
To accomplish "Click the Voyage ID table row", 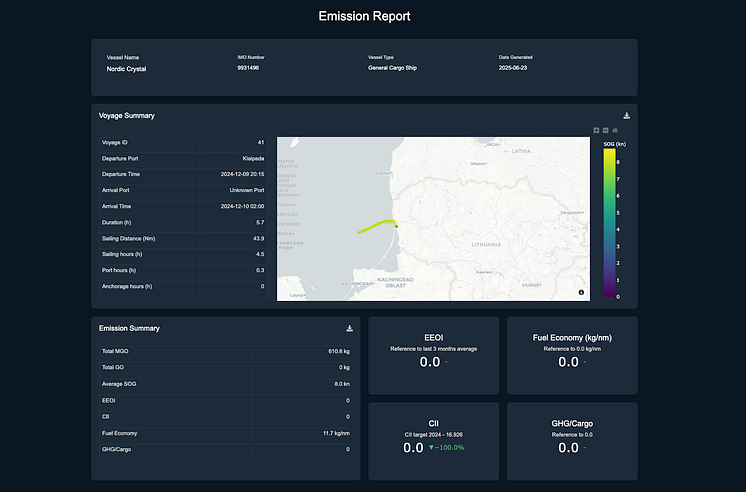I will coord(183,142).
